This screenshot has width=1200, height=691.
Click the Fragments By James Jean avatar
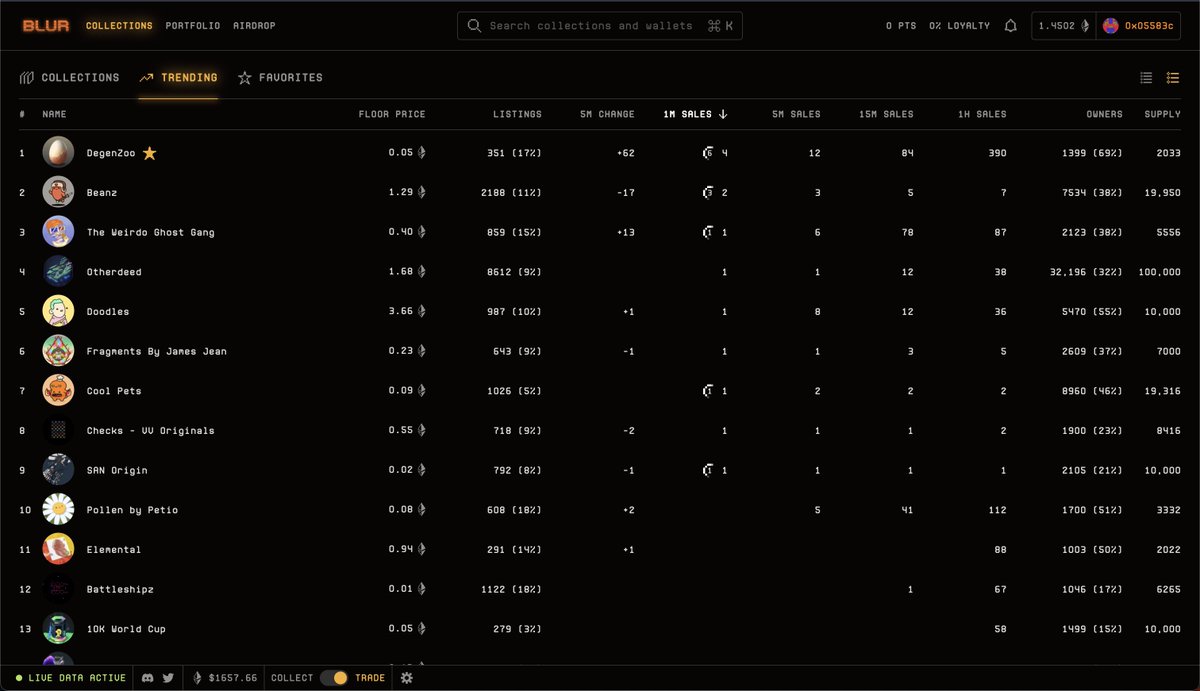[x=58, y=351]
